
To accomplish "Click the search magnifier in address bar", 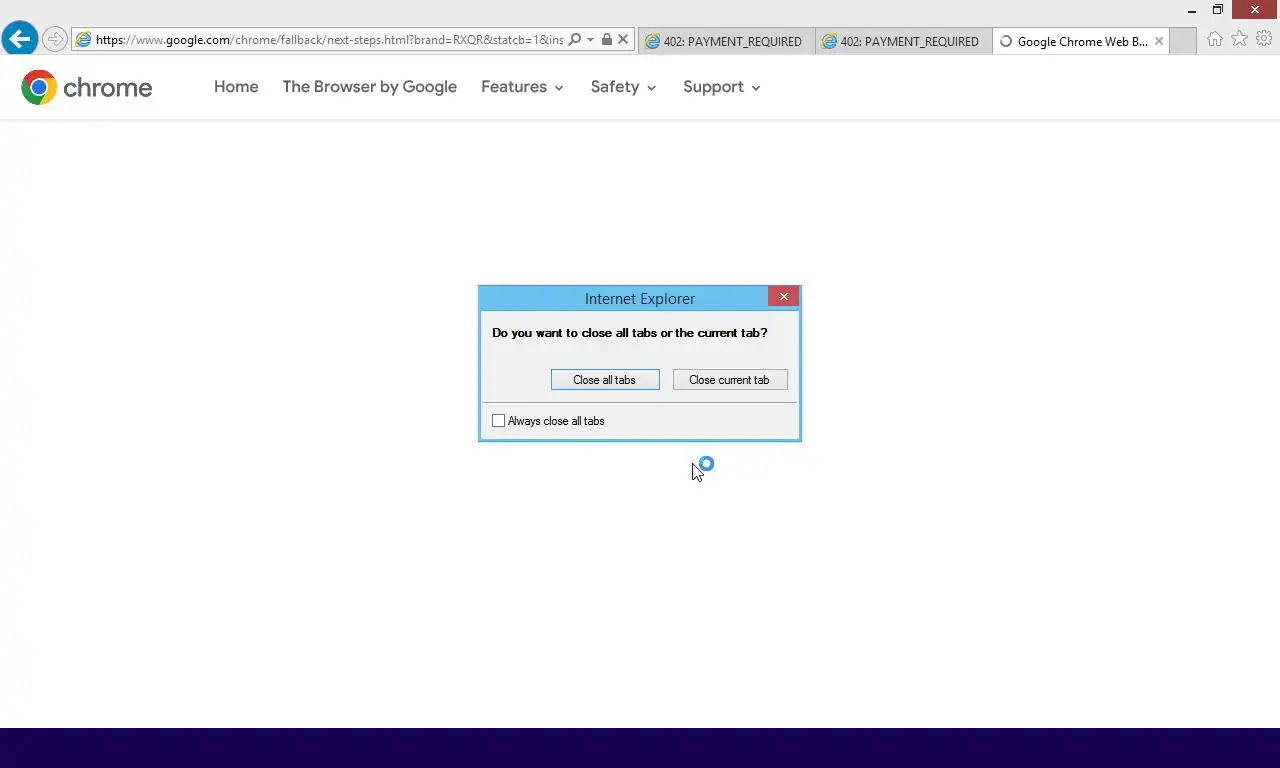I will [x=574, y=40].
